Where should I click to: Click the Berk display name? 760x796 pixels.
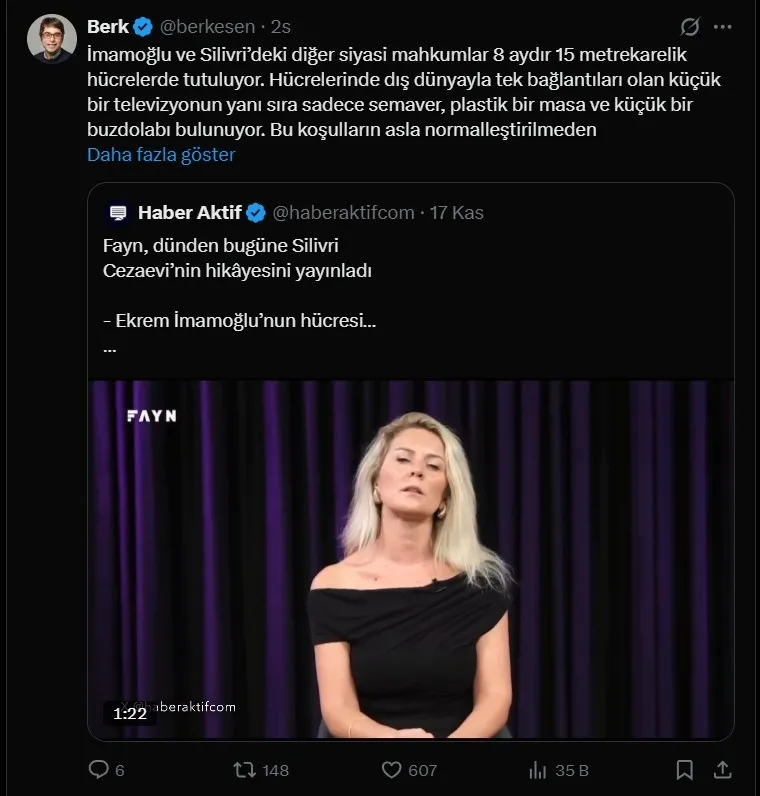[108, 27]
